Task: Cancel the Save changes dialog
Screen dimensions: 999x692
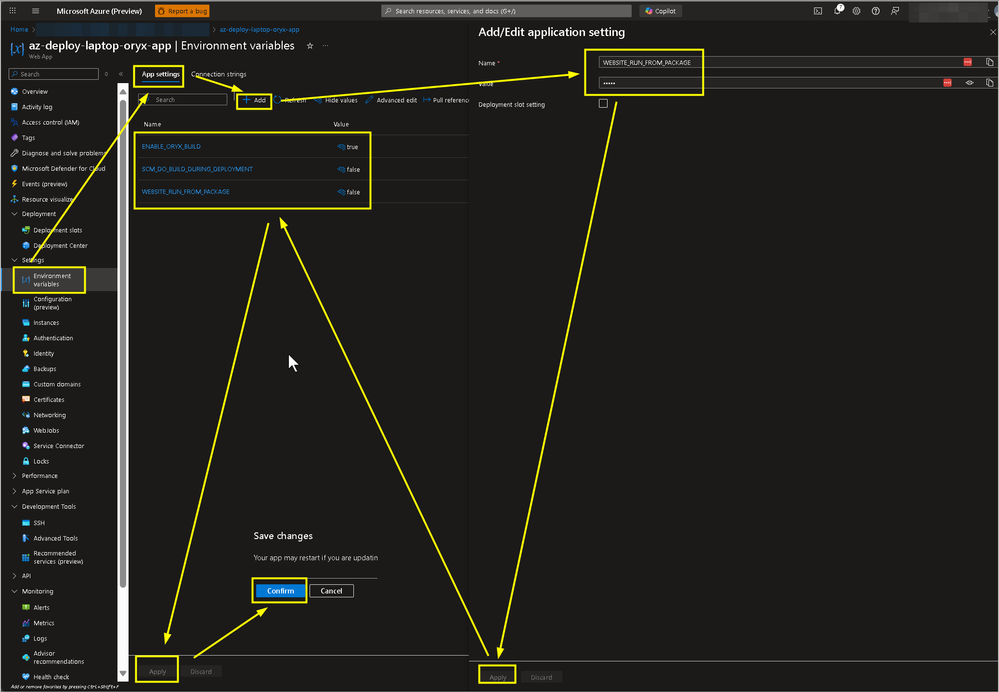Action: tap(331, 591)
